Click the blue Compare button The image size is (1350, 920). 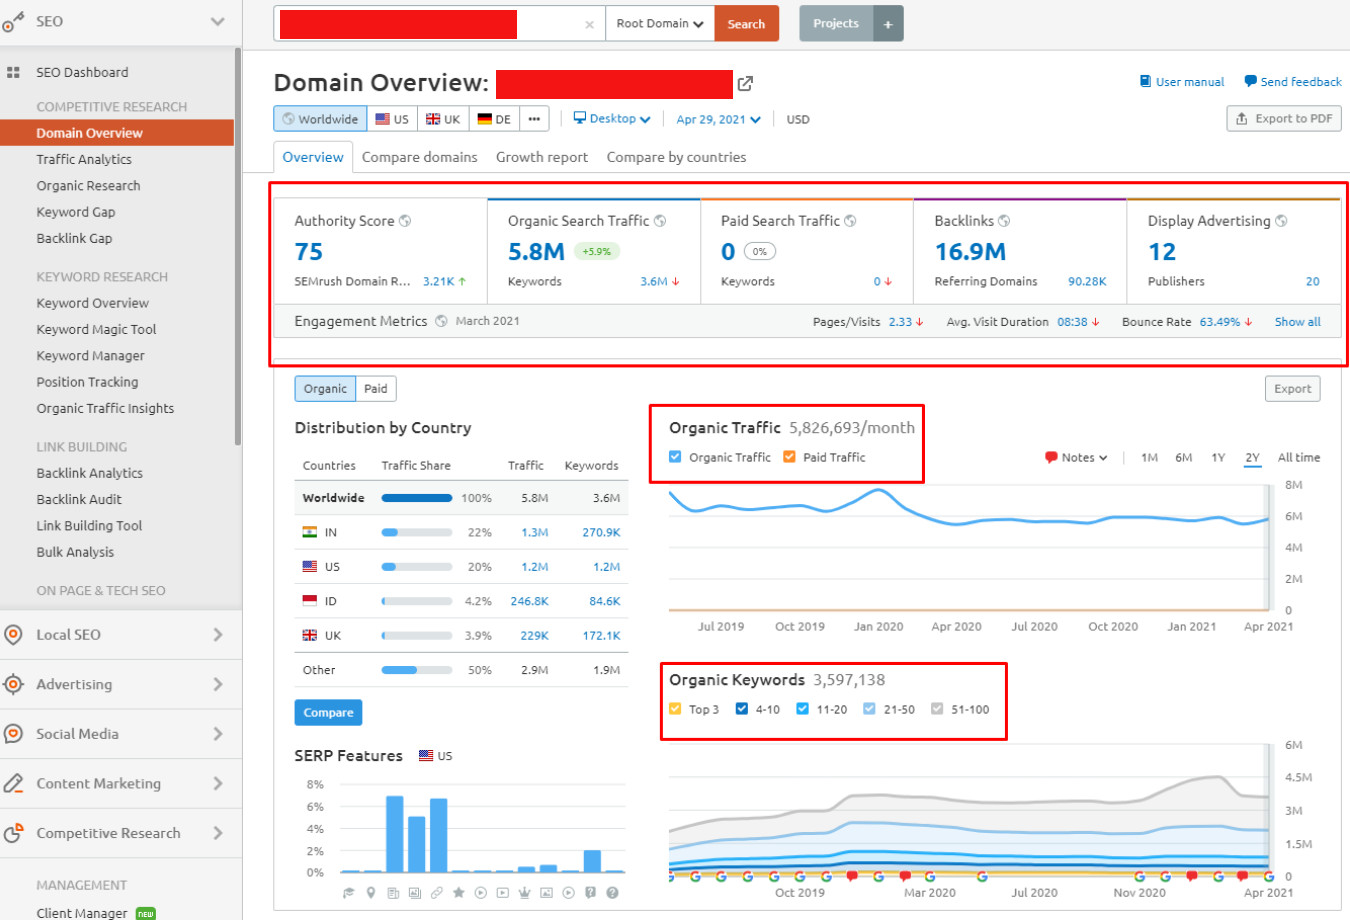click(328, 713)
